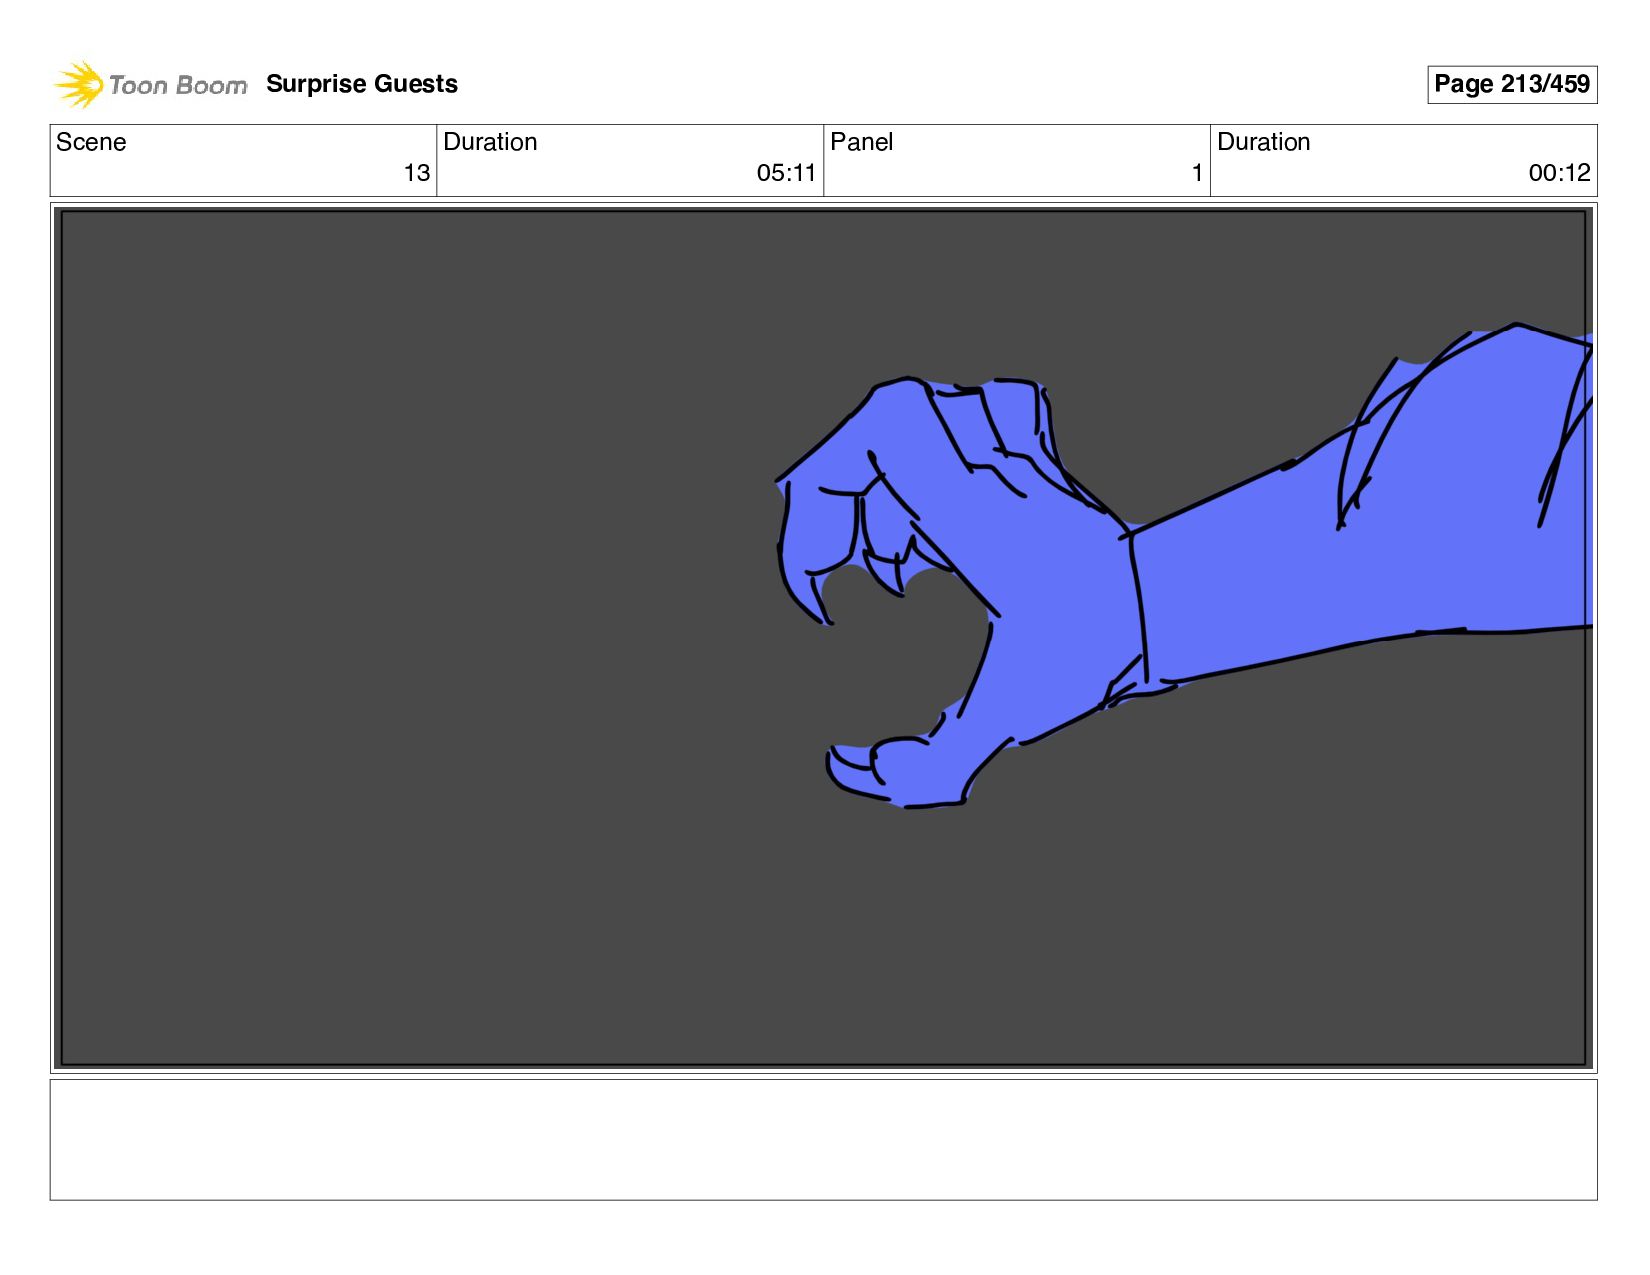Select the 'Scene' header label
This screenshot has width=1650, height=1275.
(91, 142)
